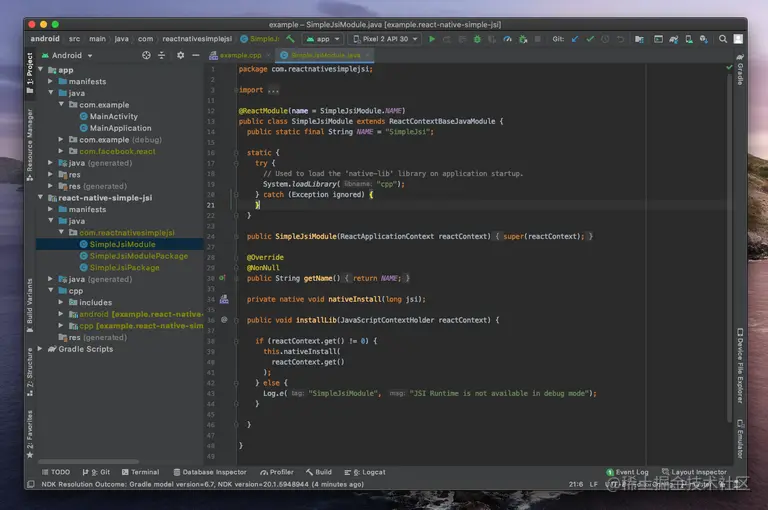
Task: Toggle Resource Manager side panel
Action: point(30,145)
